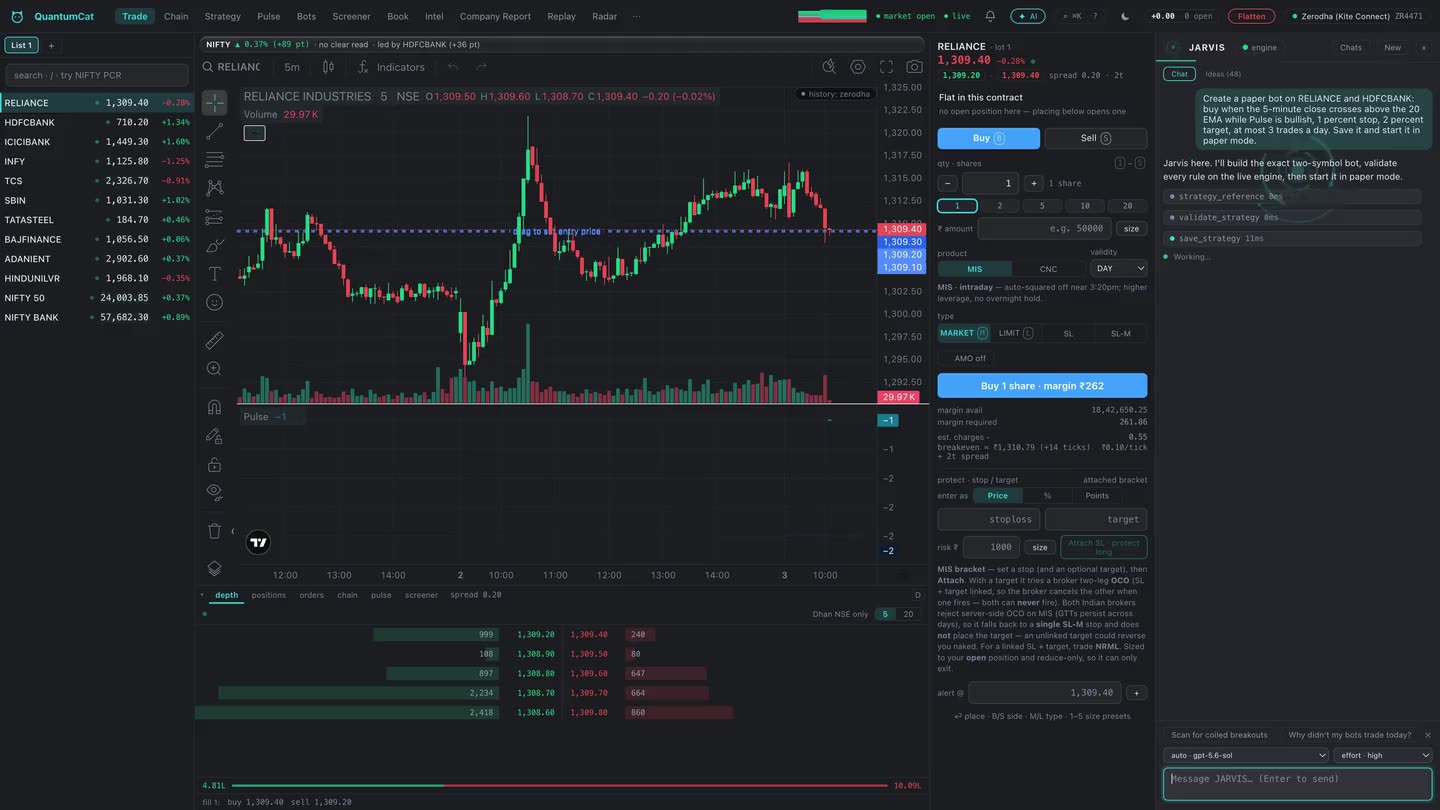1440x810 pixels.
Task: Open the 5m timeframe selector
Action: tap(292, 67)
